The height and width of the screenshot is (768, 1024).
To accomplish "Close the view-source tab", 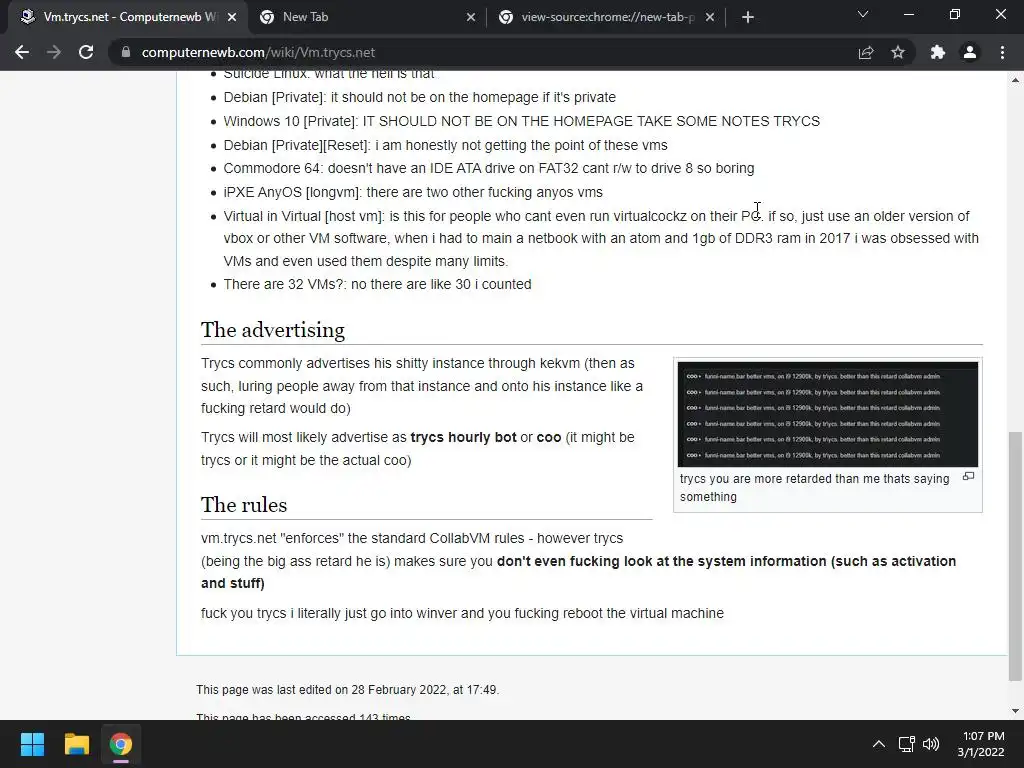I will [710, 18].
